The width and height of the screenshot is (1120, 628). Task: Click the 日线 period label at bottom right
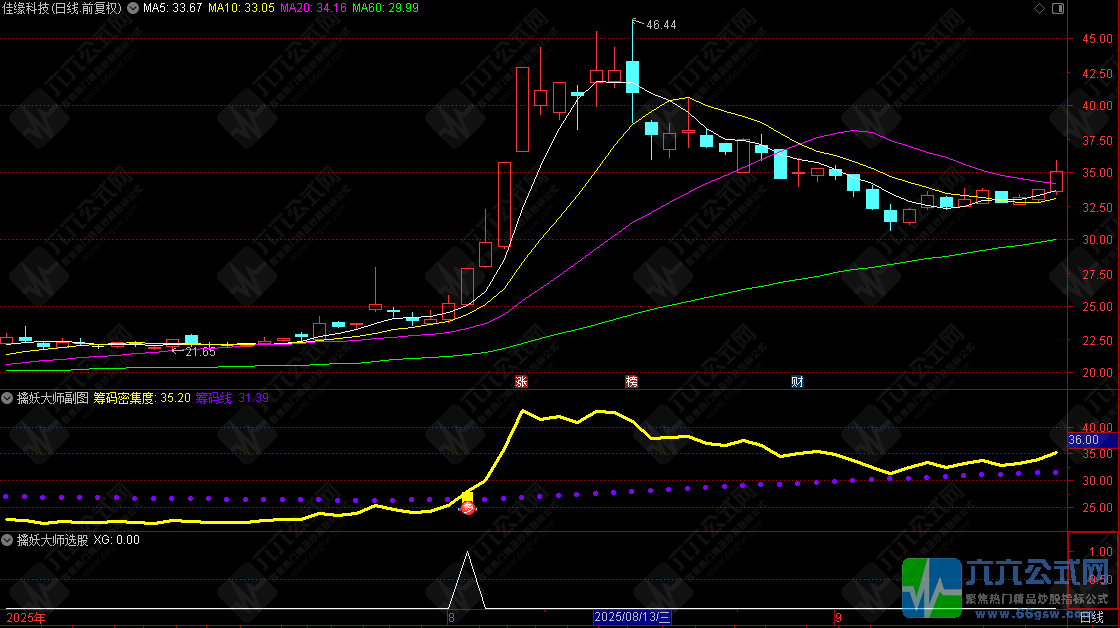(1091, 618)
